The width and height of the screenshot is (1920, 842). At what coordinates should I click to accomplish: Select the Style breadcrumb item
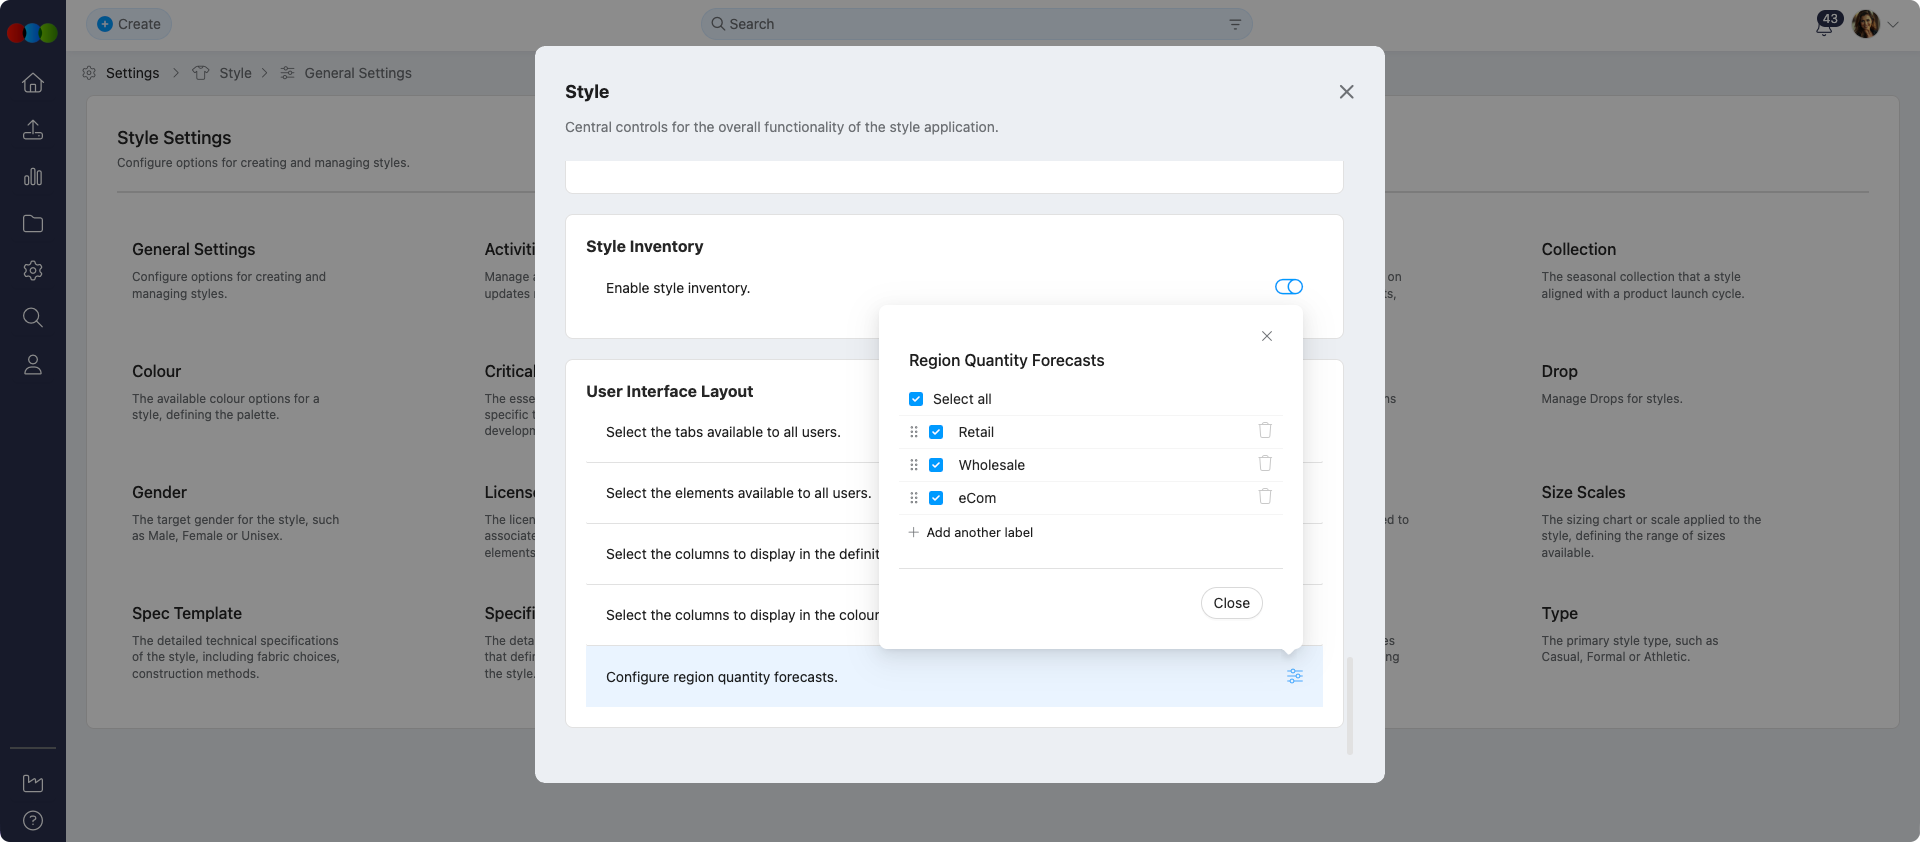pos(235,73)
